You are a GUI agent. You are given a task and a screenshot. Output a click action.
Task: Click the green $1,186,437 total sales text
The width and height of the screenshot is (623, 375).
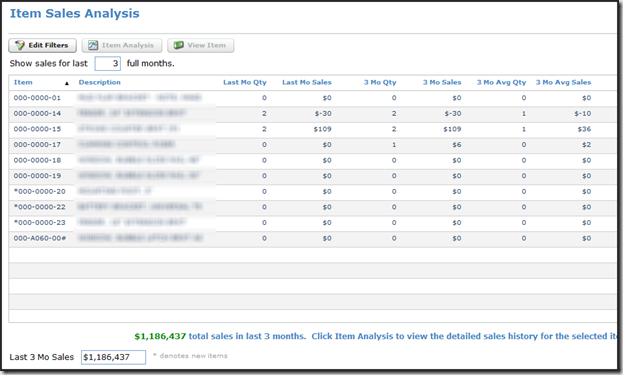point(160,336)
